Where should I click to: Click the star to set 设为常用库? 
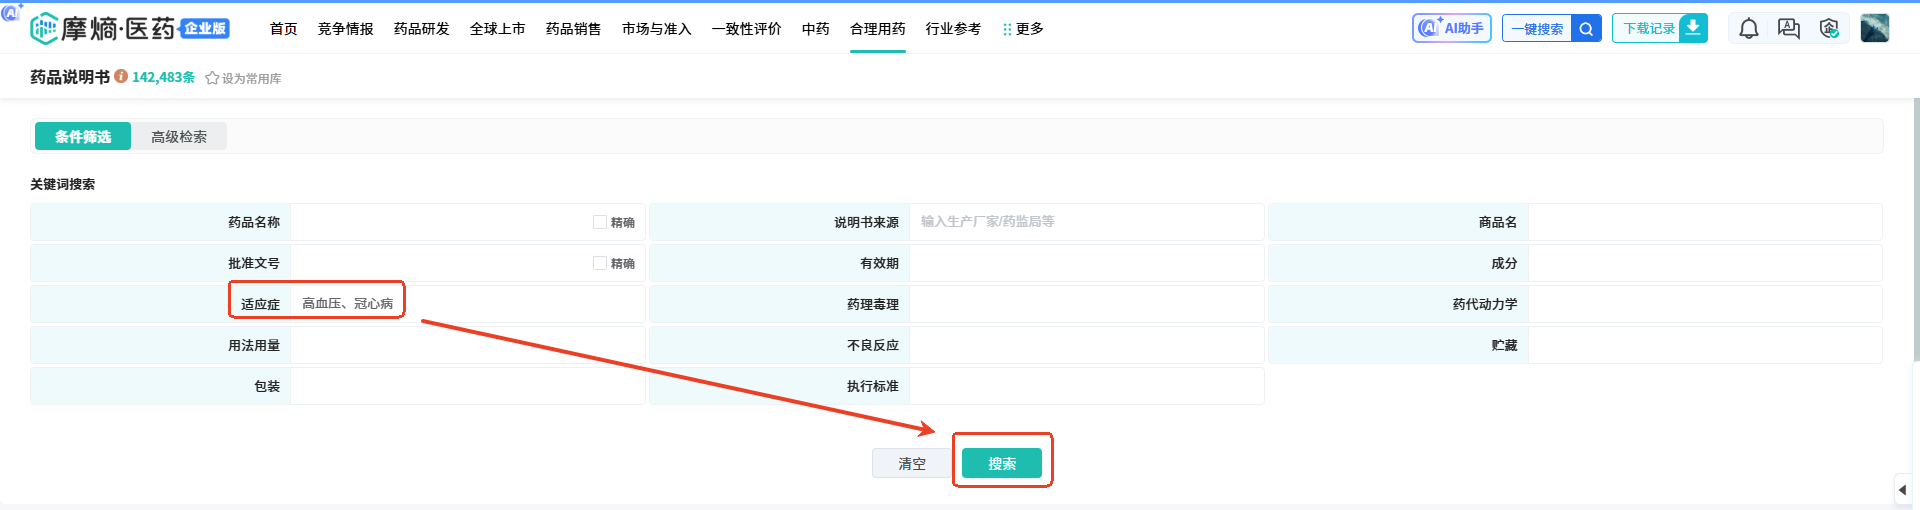pyautogui.click(x=212, y=78)
